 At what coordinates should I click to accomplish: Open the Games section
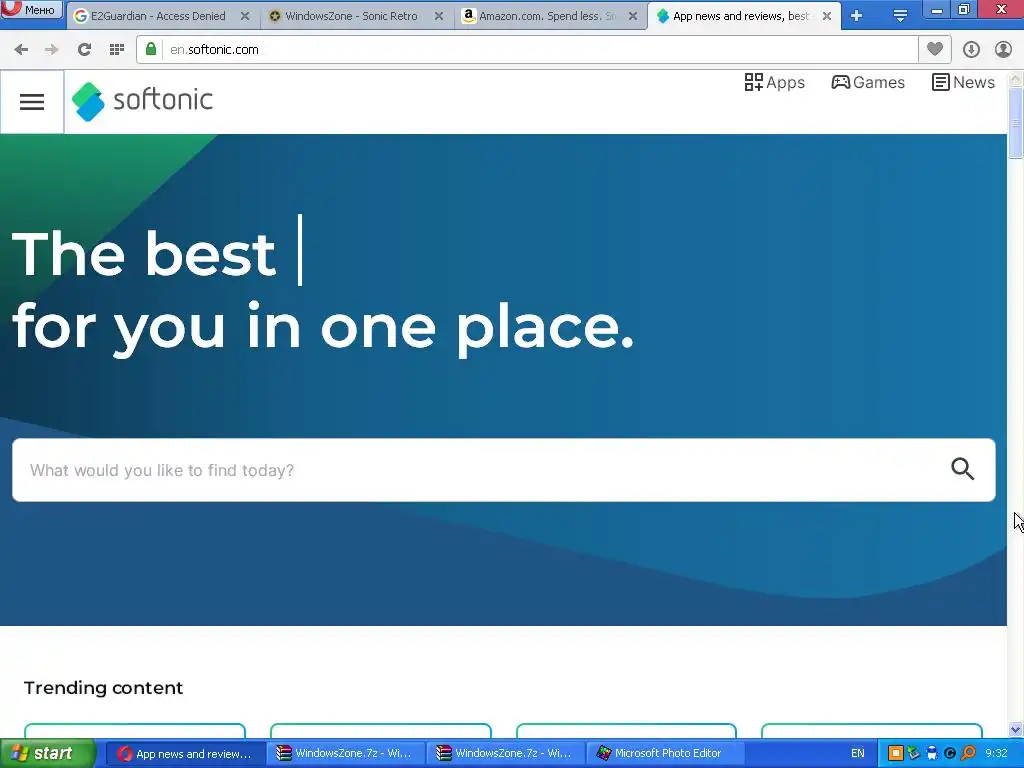pyautogui.click(x=868, y=82)
